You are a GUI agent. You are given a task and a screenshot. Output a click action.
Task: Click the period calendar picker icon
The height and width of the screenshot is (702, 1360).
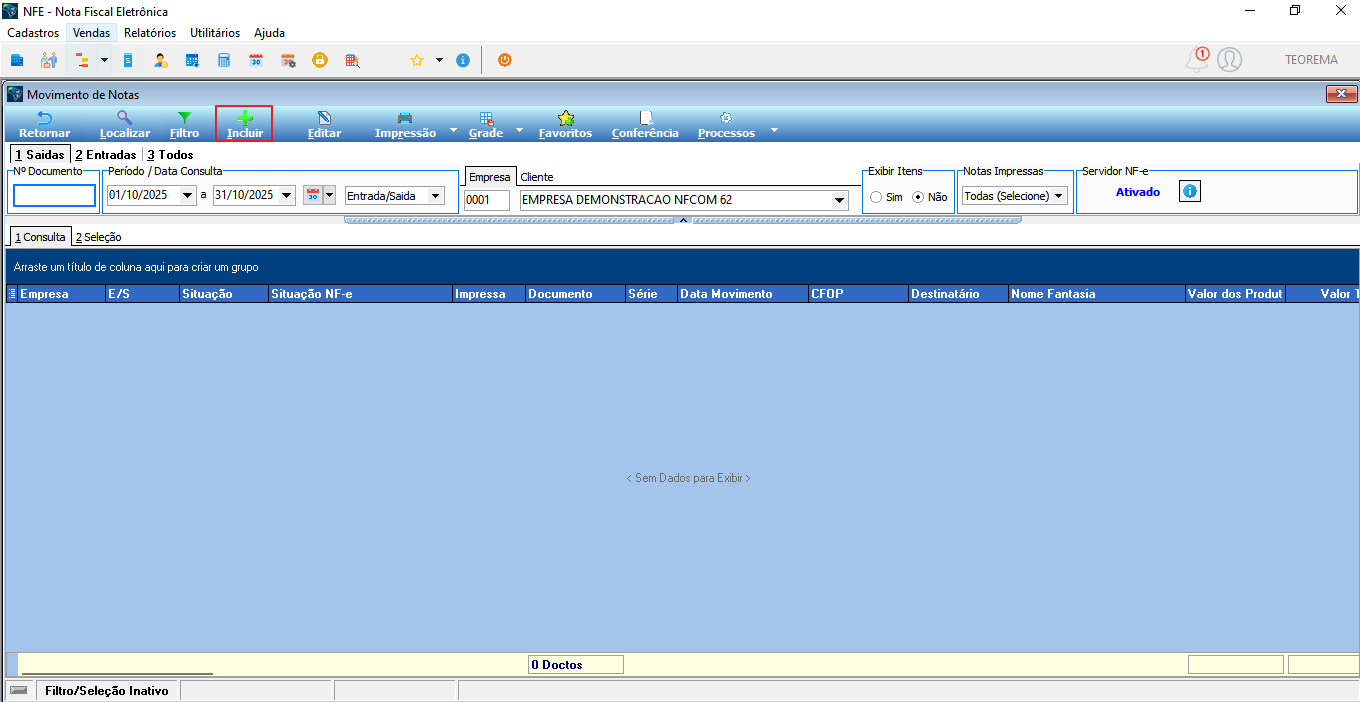coord(312,196)
